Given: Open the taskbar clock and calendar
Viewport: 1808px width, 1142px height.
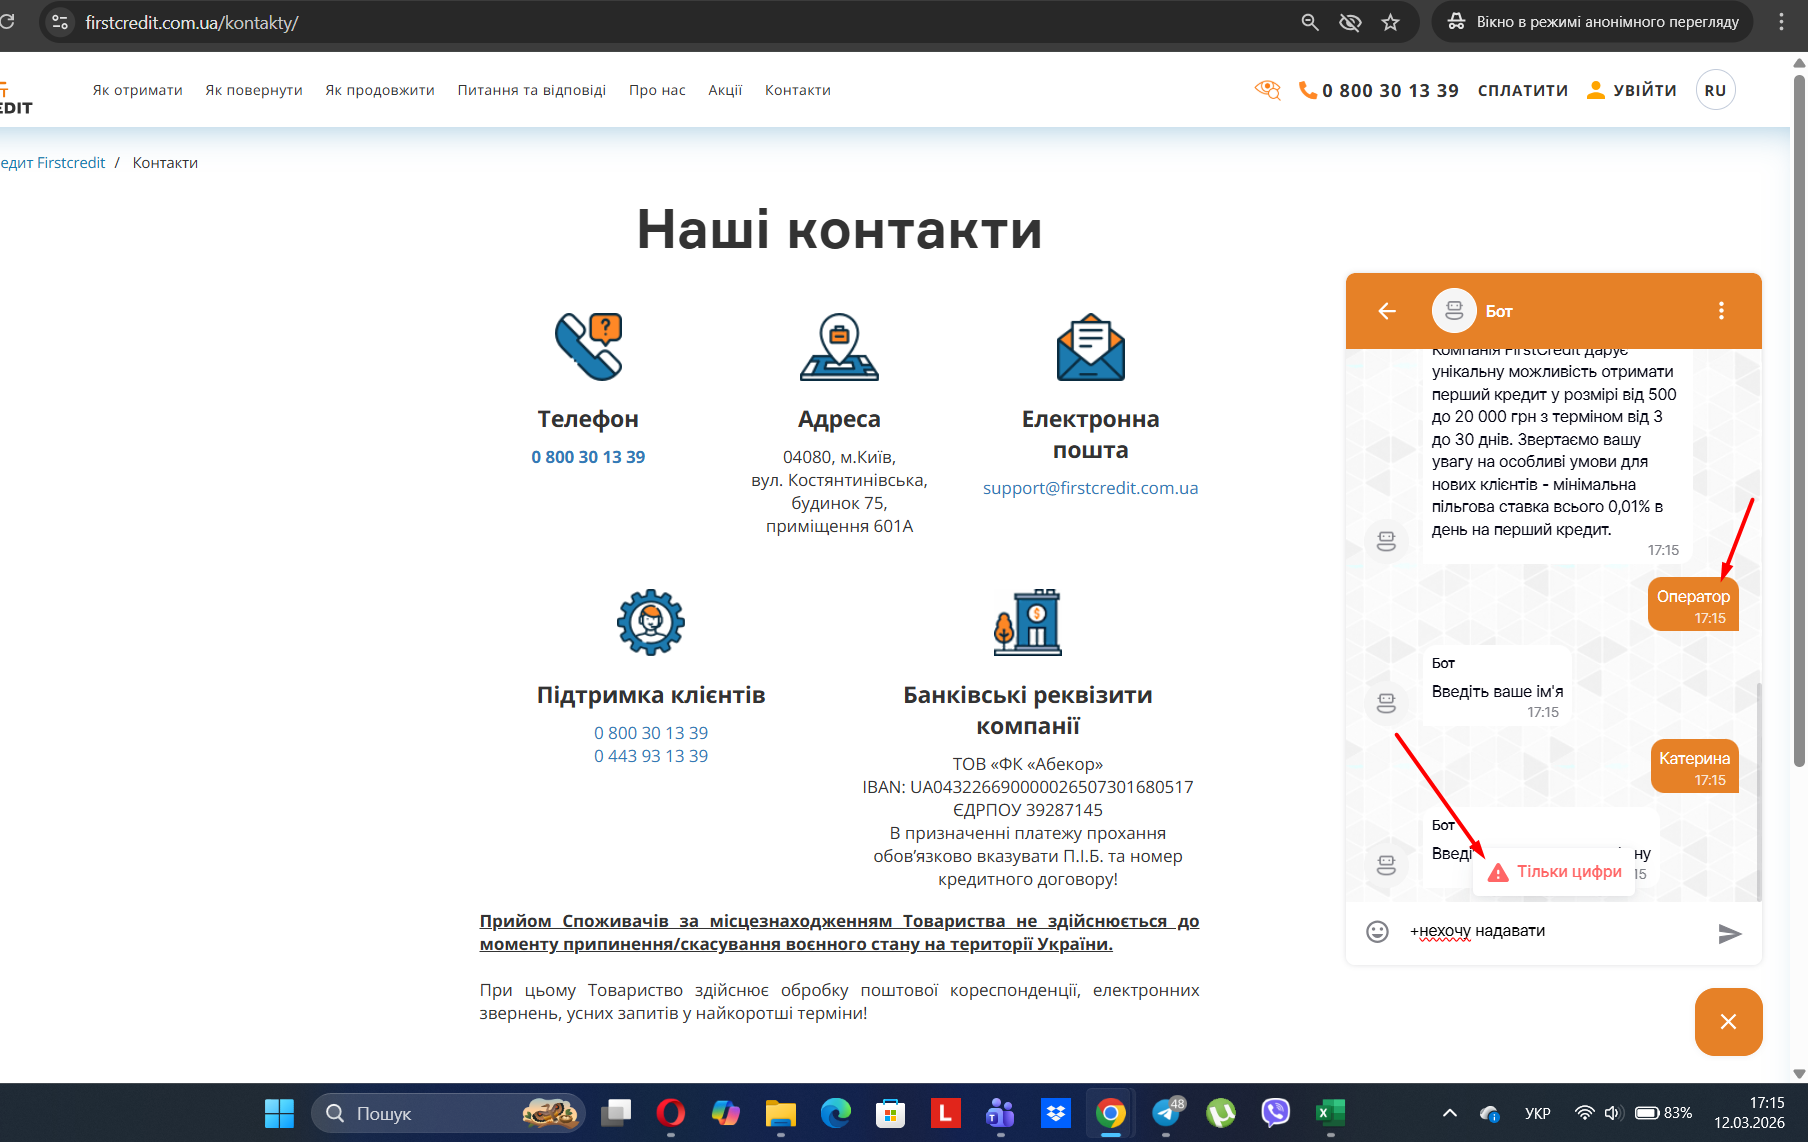Looking at the screenshot, I should point(1750,1113).
